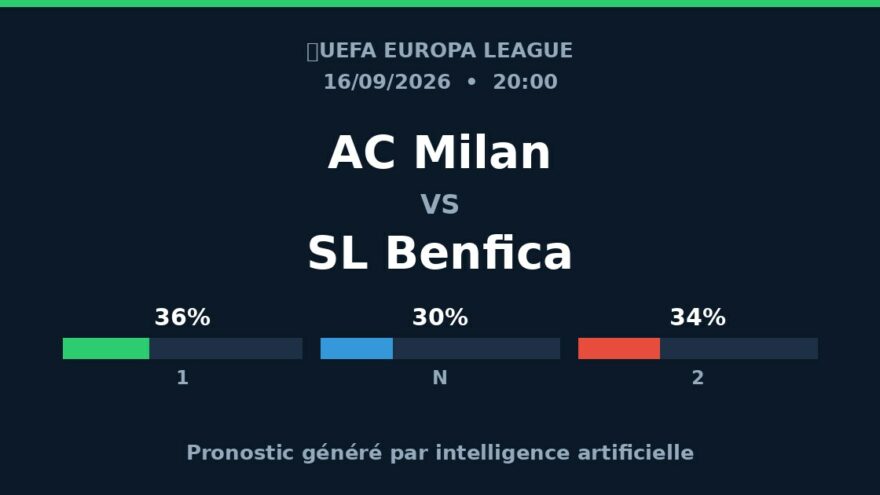Click the unfilled part of home win bar

click(x=226, y=349)
